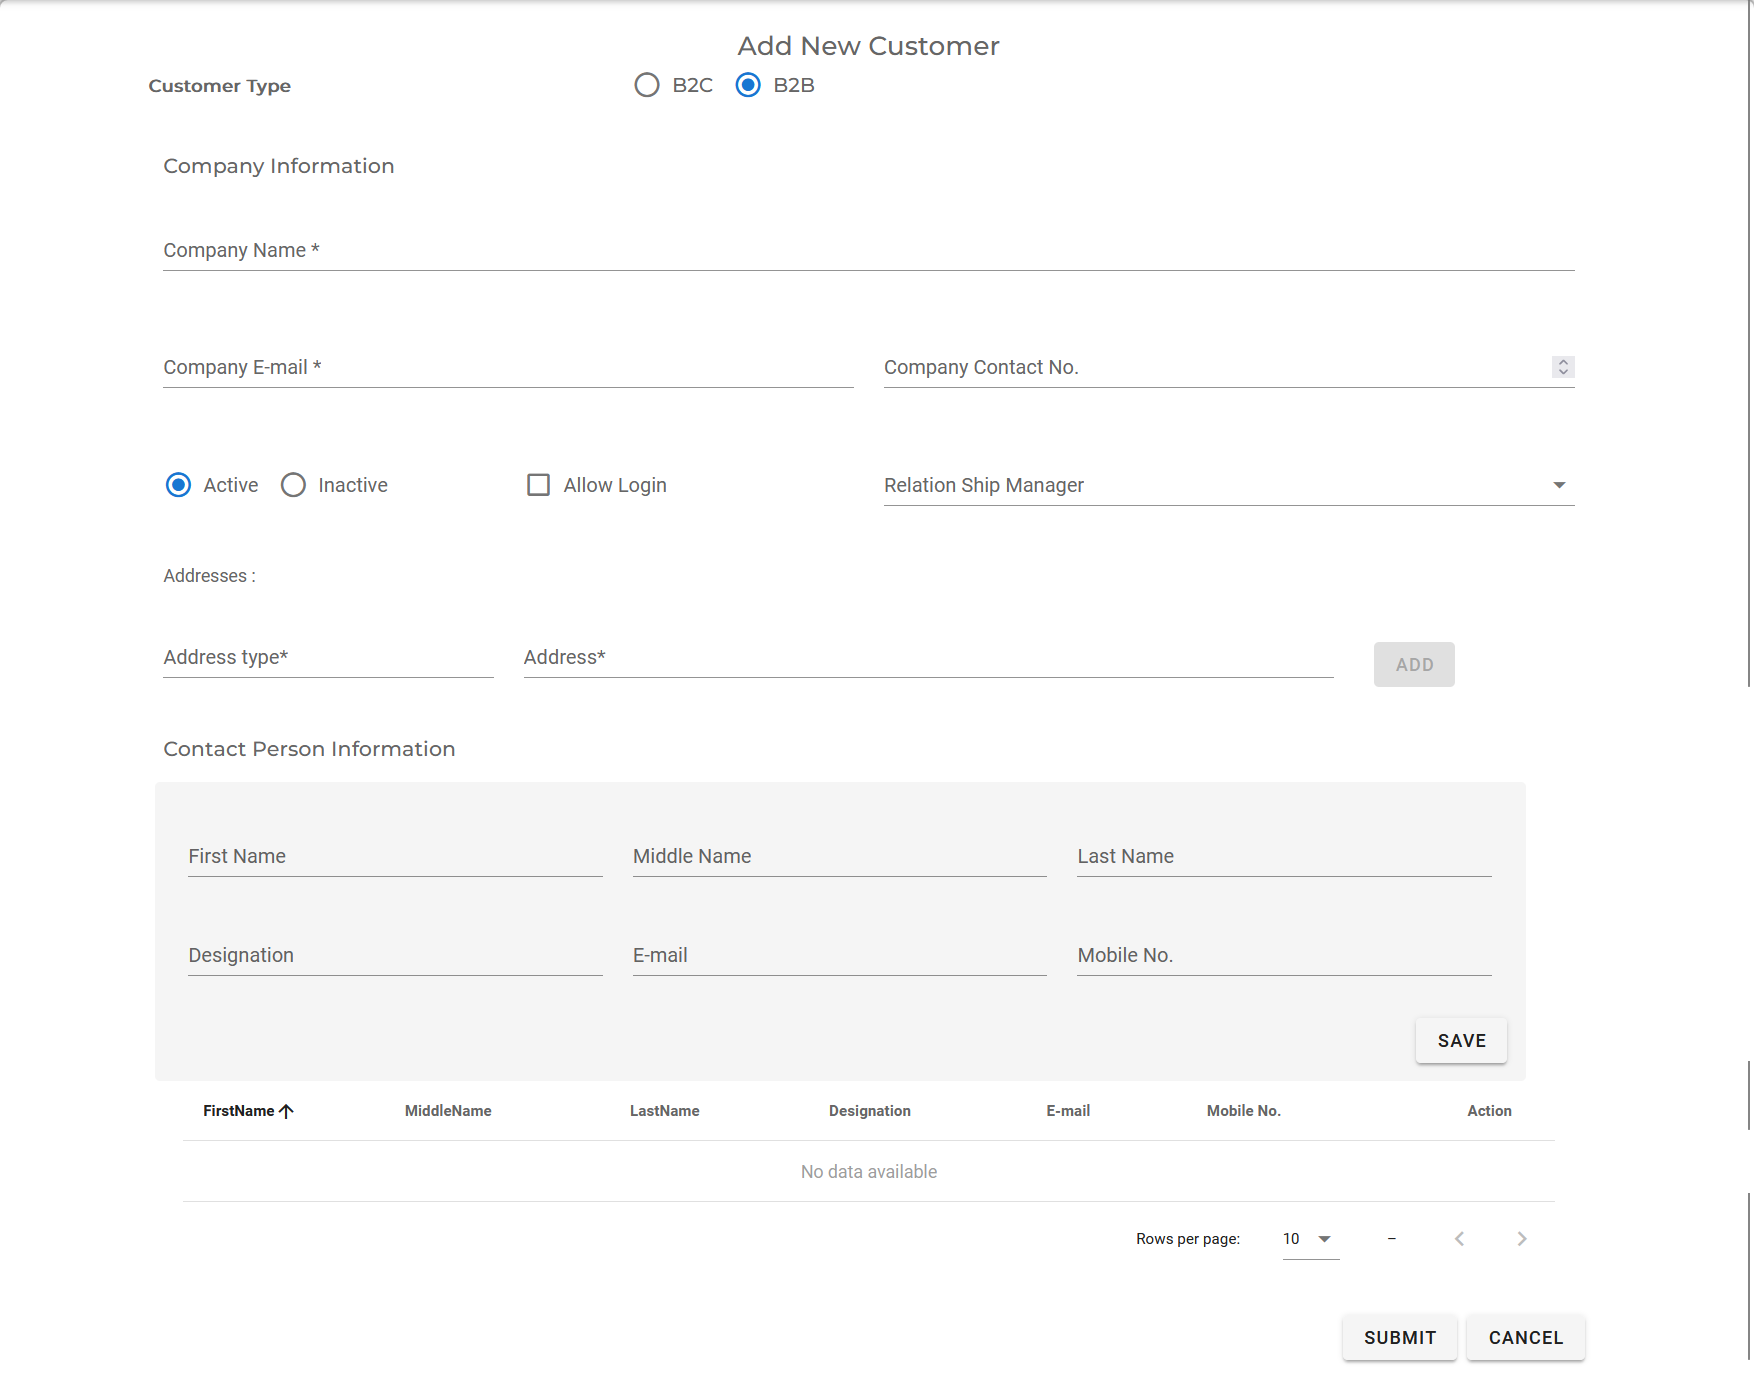Open the Relation Ship Manager dropdown
This screenshot has width=1754, height=1375.
coord(1560,485)
